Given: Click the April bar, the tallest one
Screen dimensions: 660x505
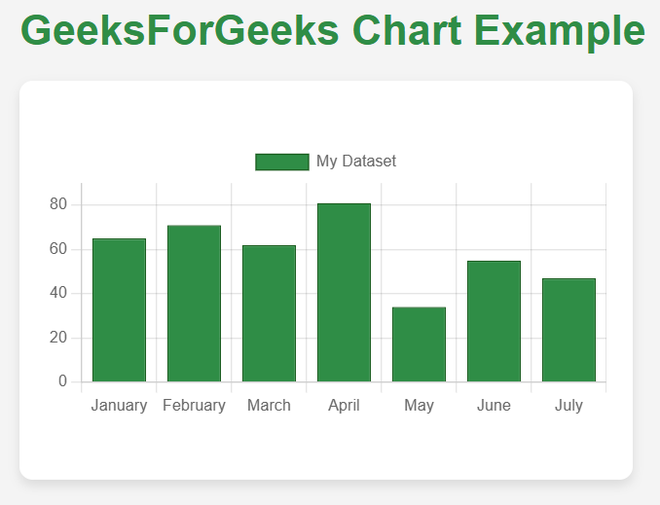Looking at the screenshot, I should [x=344, y=292].
